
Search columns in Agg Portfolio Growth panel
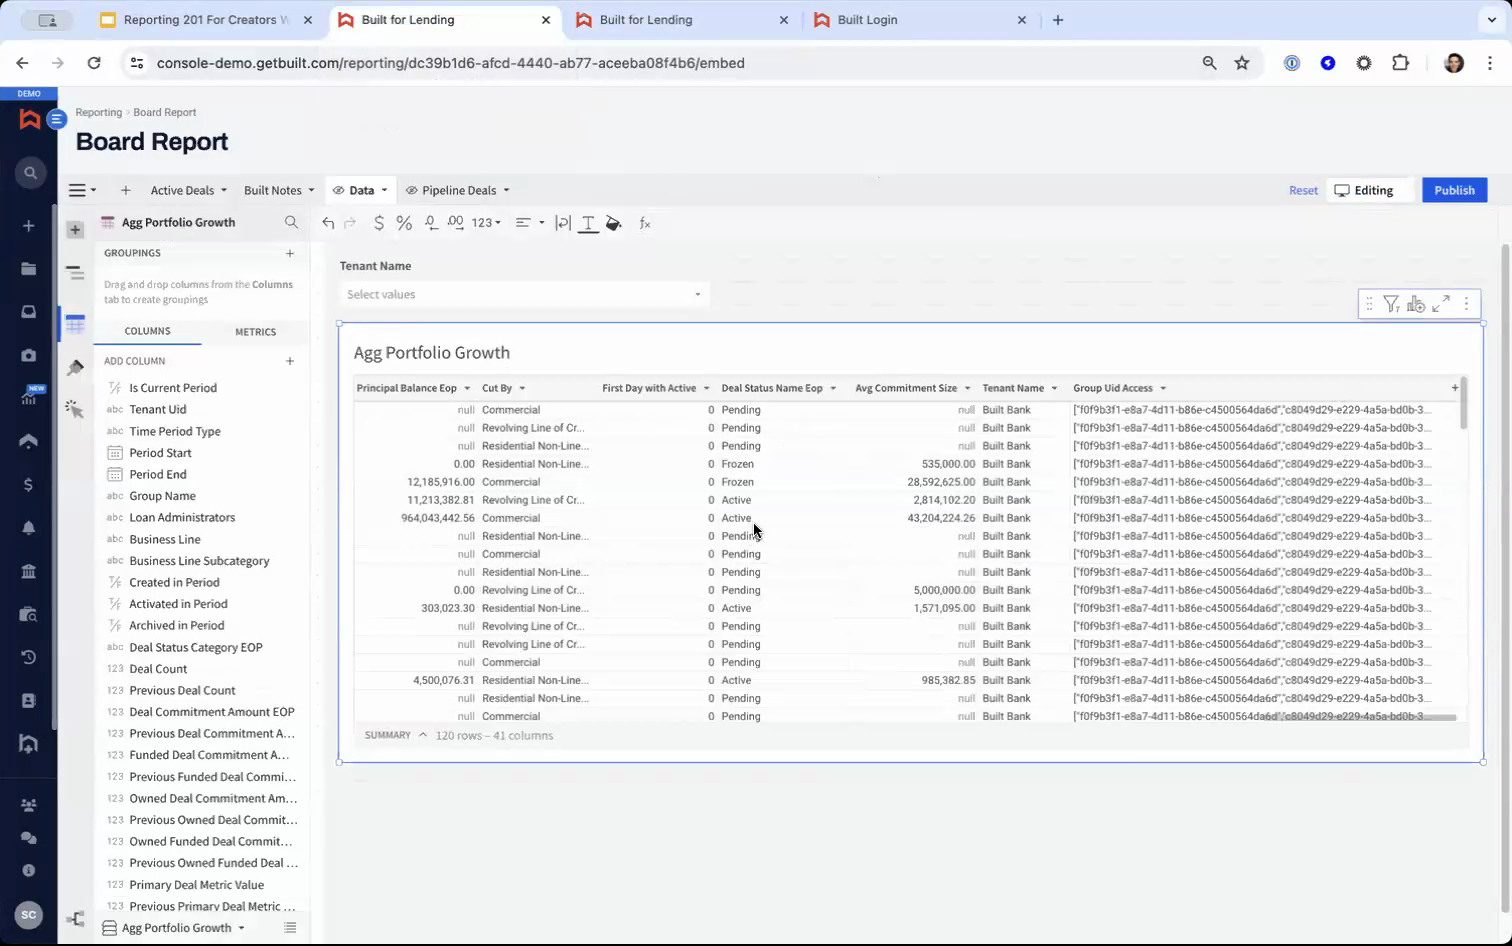coord(291,222)
